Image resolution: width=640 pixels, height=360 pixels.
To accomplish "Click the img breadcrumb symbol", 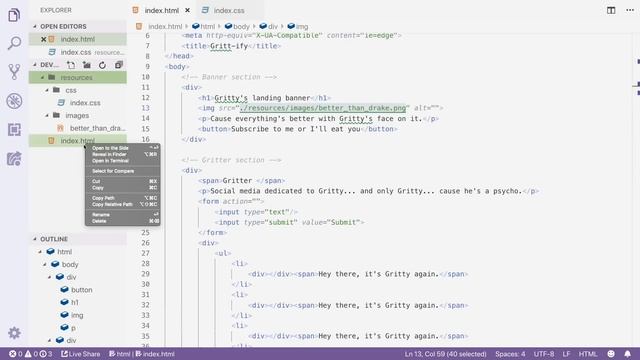I will coord(298,27).
